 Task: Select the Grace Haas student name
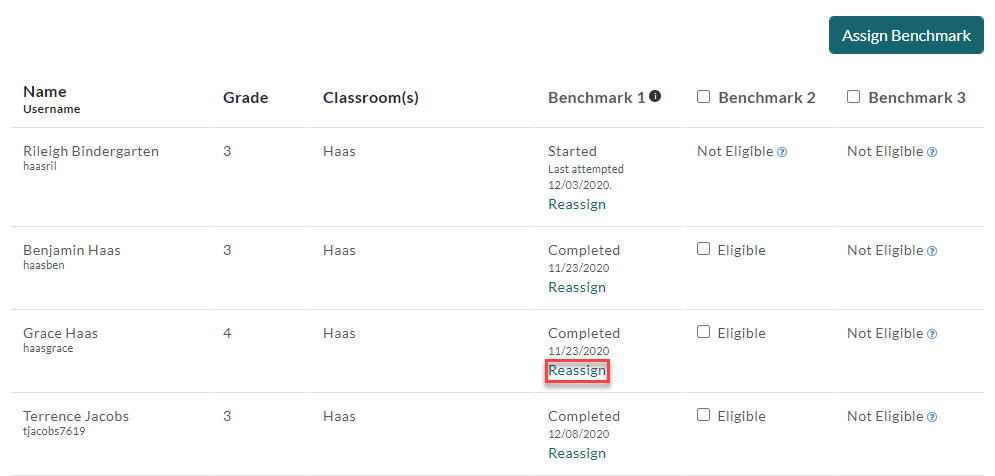coord(60,333)
